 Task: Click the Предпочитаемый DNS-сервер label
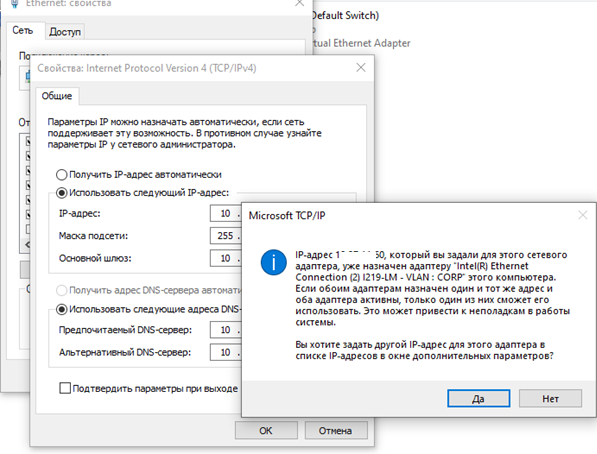point(125,330)
